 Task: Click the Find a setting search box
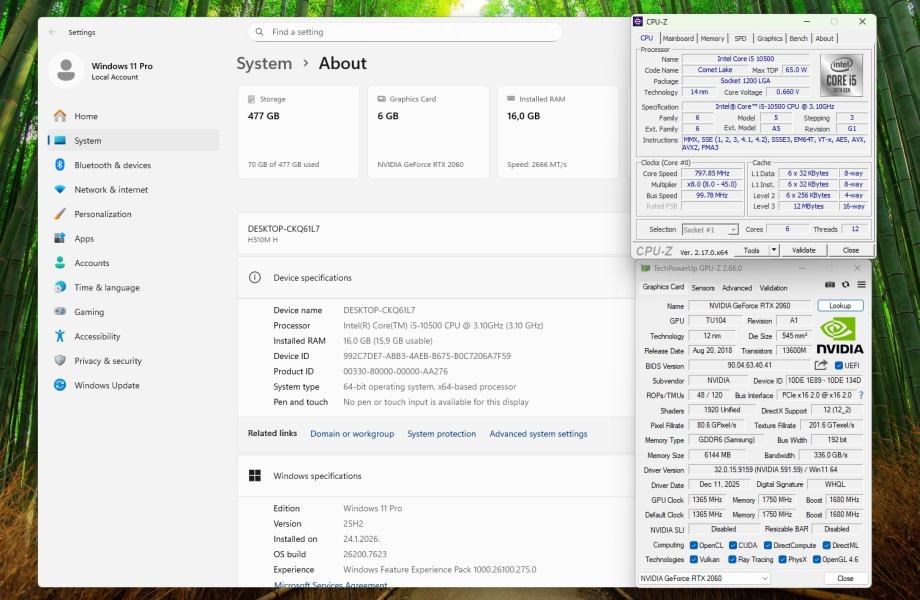[400, 32]
